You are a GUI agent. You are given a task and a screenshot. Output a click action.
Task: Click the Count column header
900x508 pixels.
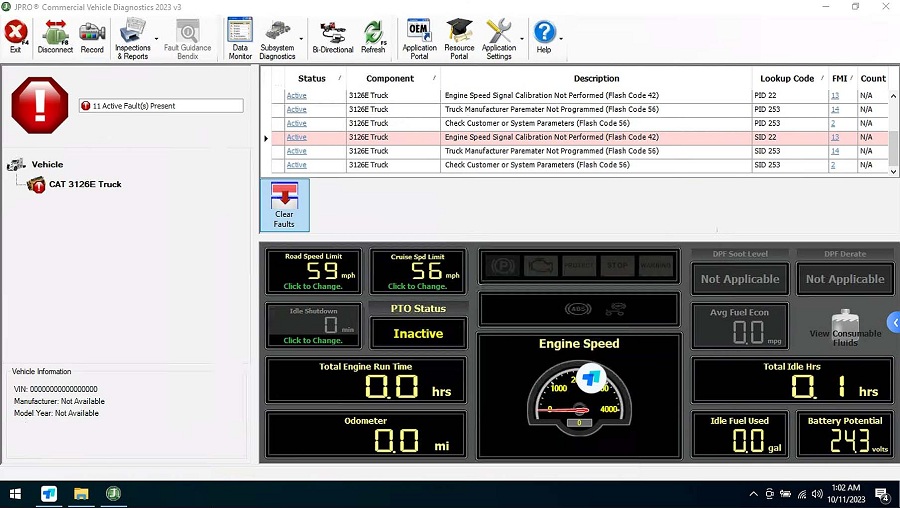873,79
